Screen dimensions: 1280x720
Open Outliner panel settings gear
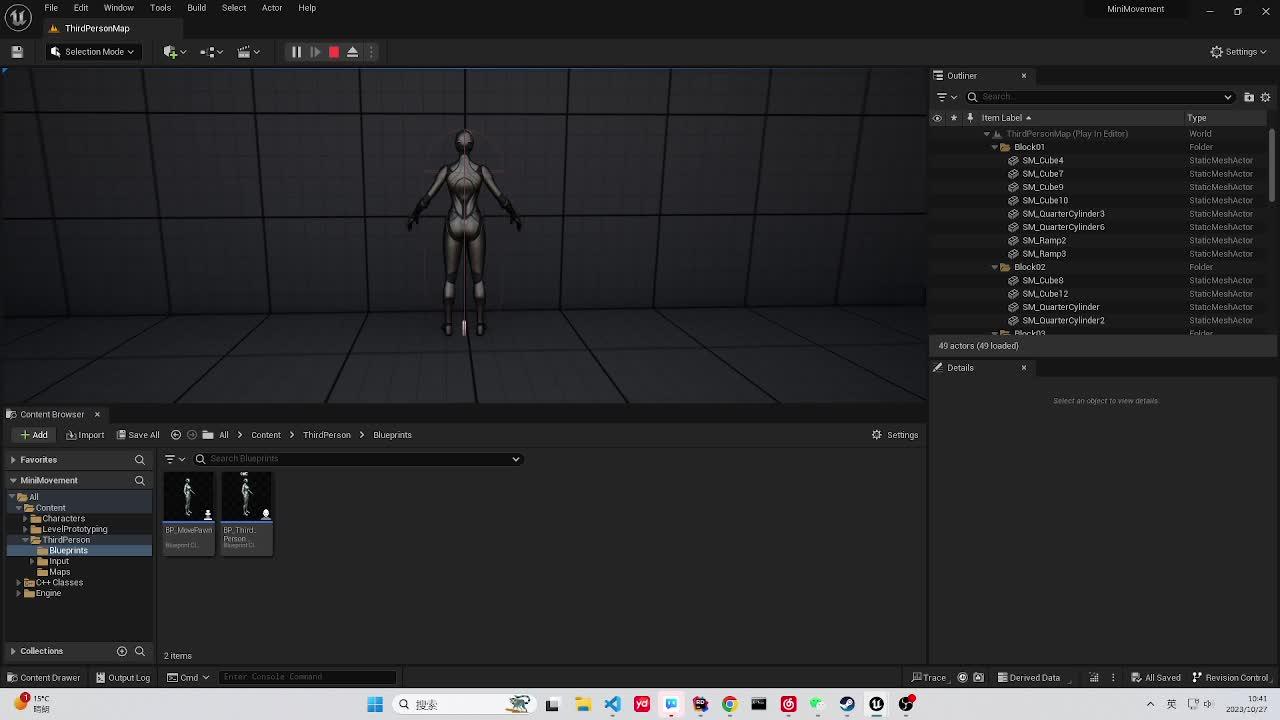(x=1265, y=97)
